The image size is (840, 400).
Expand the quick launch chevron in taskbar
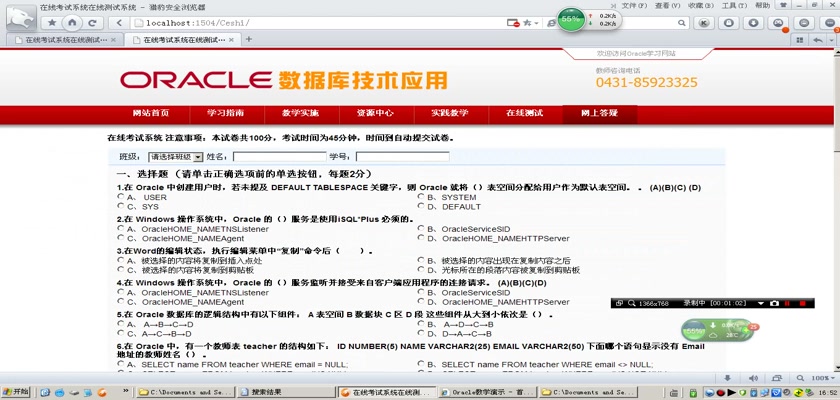pos(126,391)
